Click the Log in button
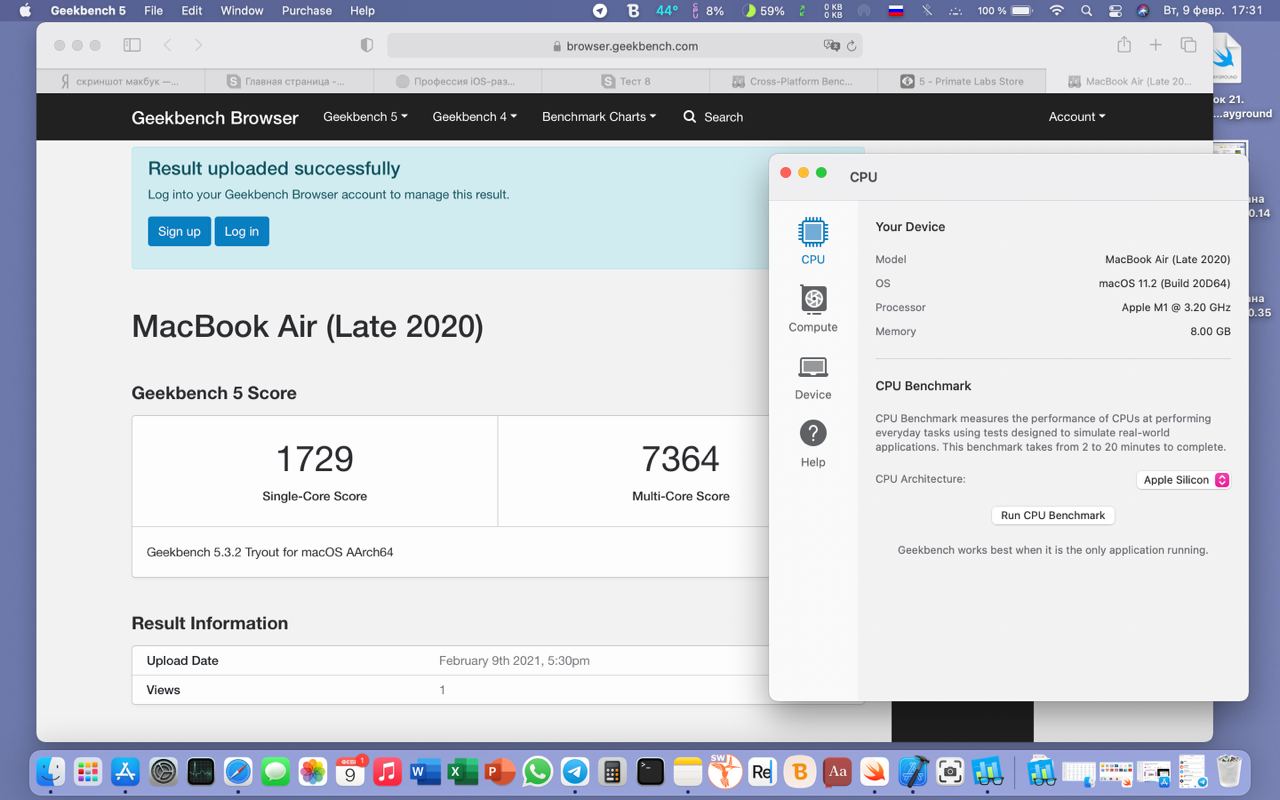 pyautogui.click(x=241, y=231)
